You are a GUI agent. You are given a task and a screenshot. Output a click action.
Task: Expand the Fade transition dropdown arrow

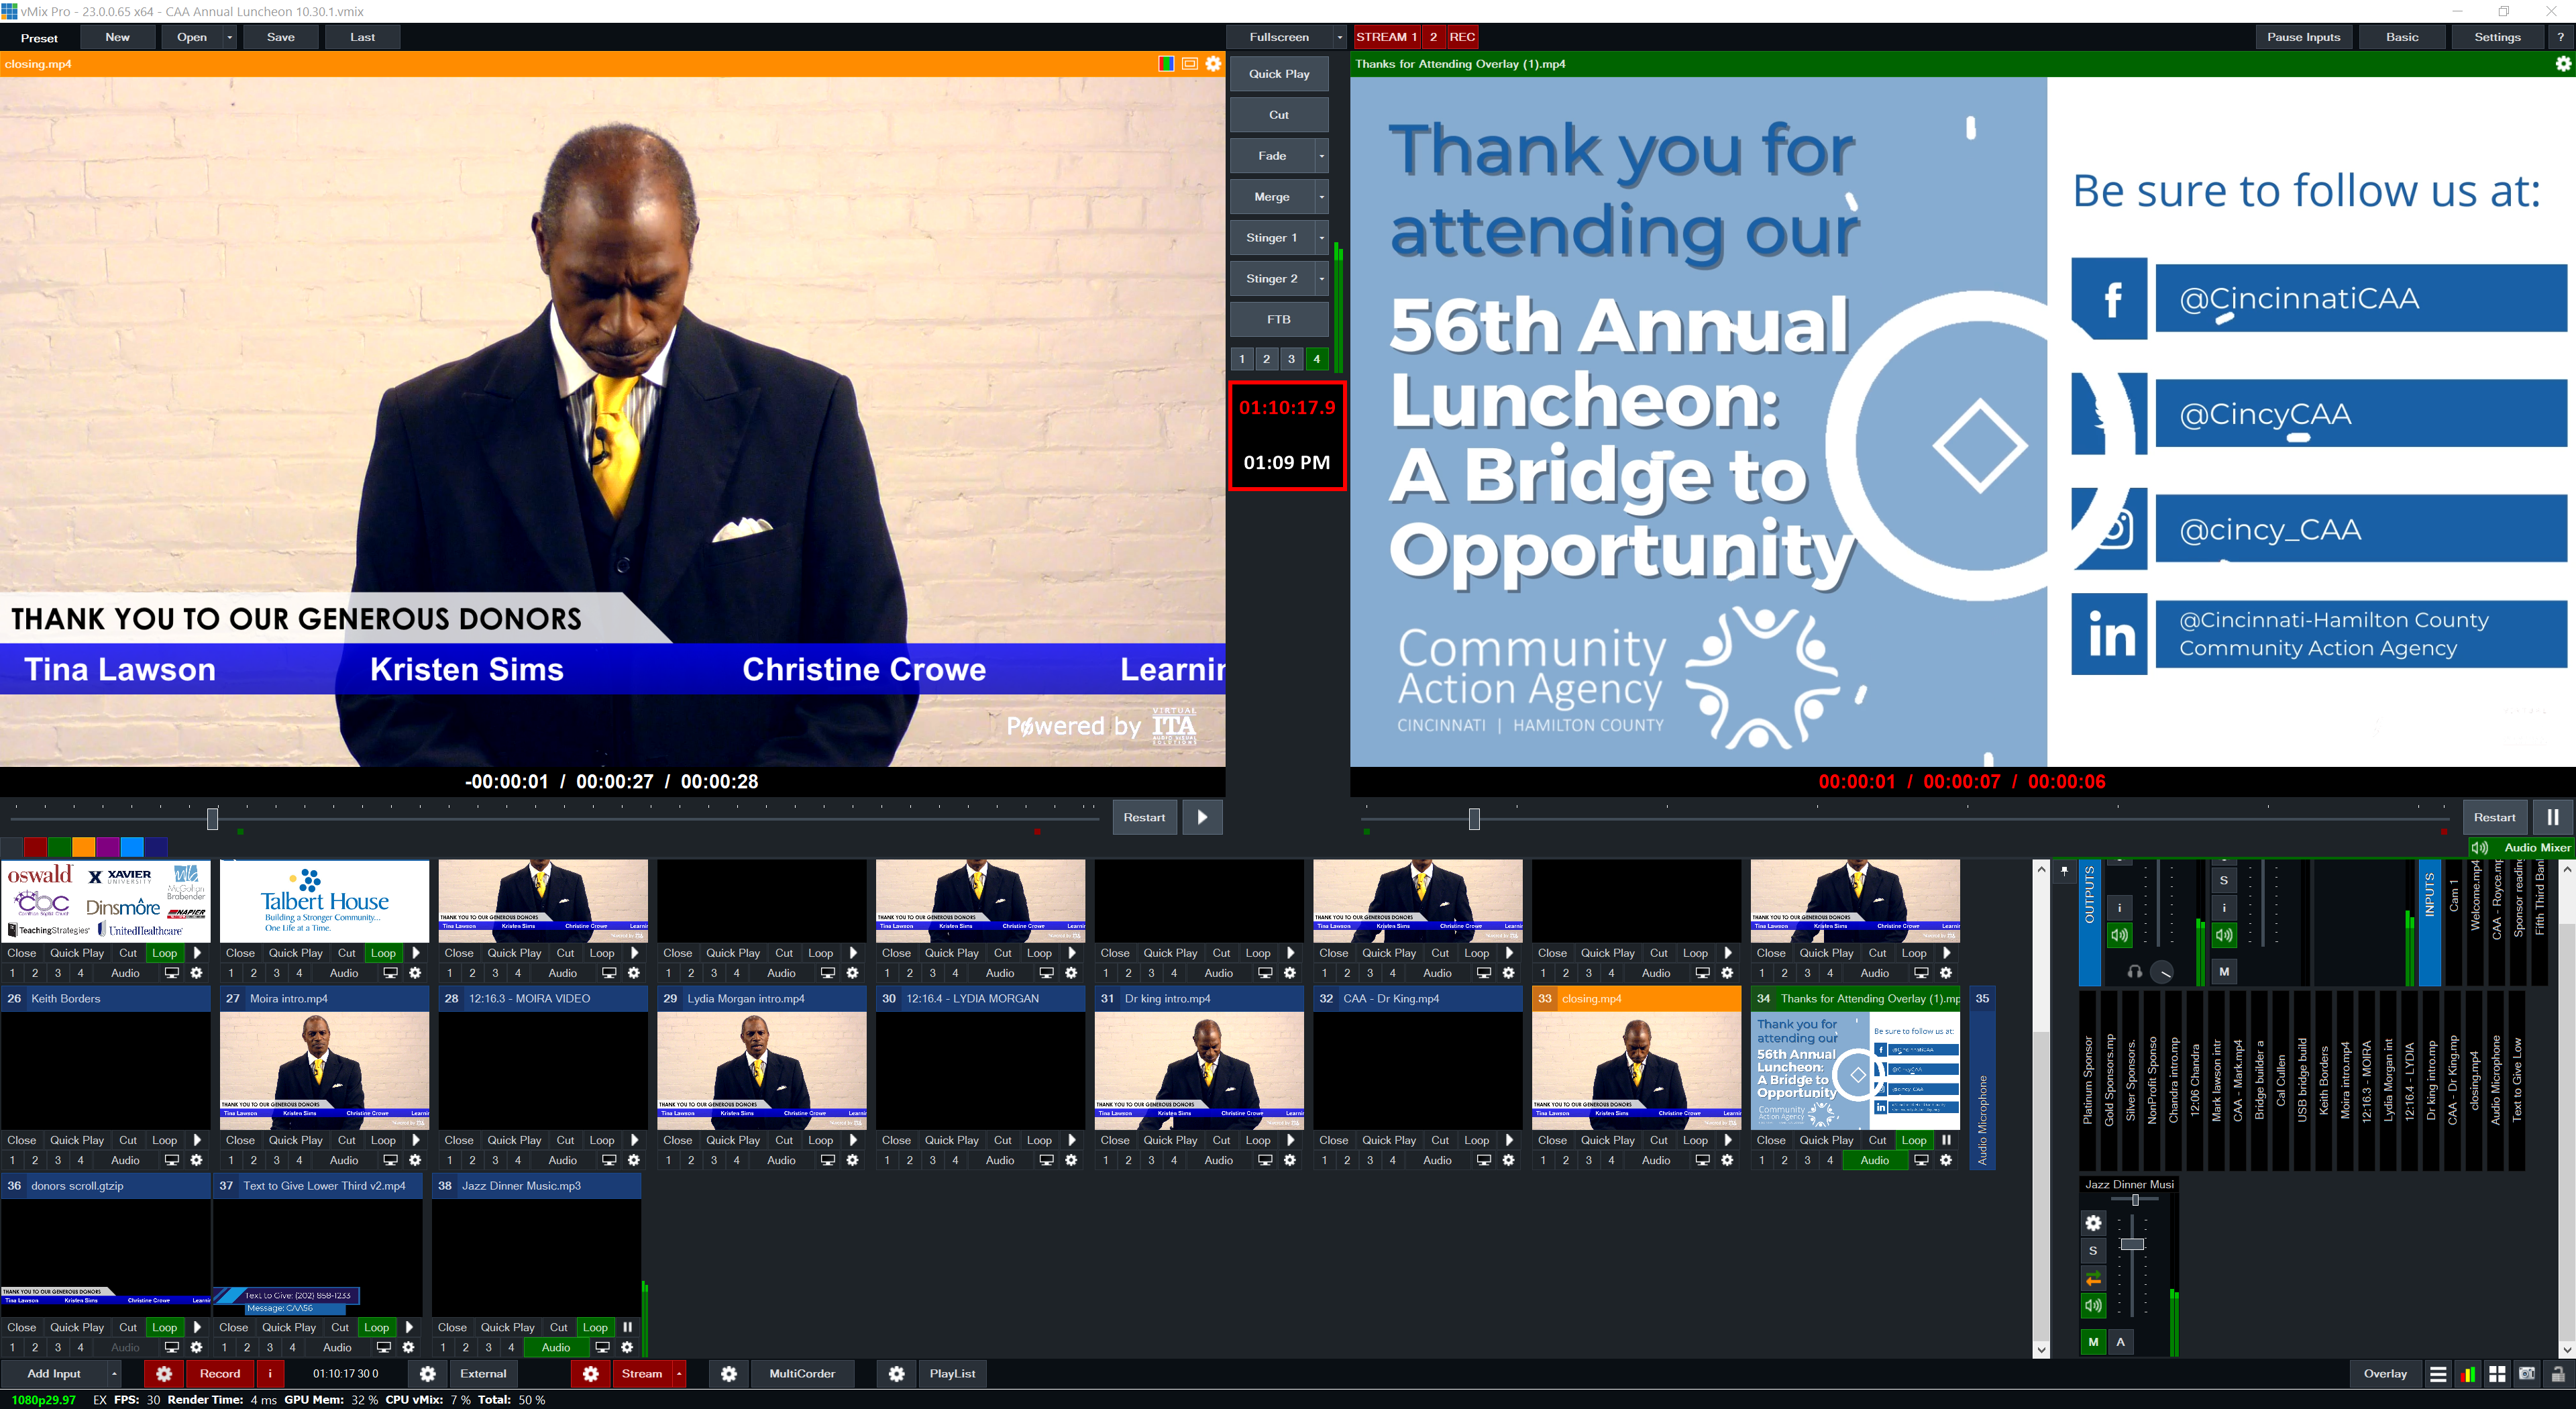(x=1321, y=156)
